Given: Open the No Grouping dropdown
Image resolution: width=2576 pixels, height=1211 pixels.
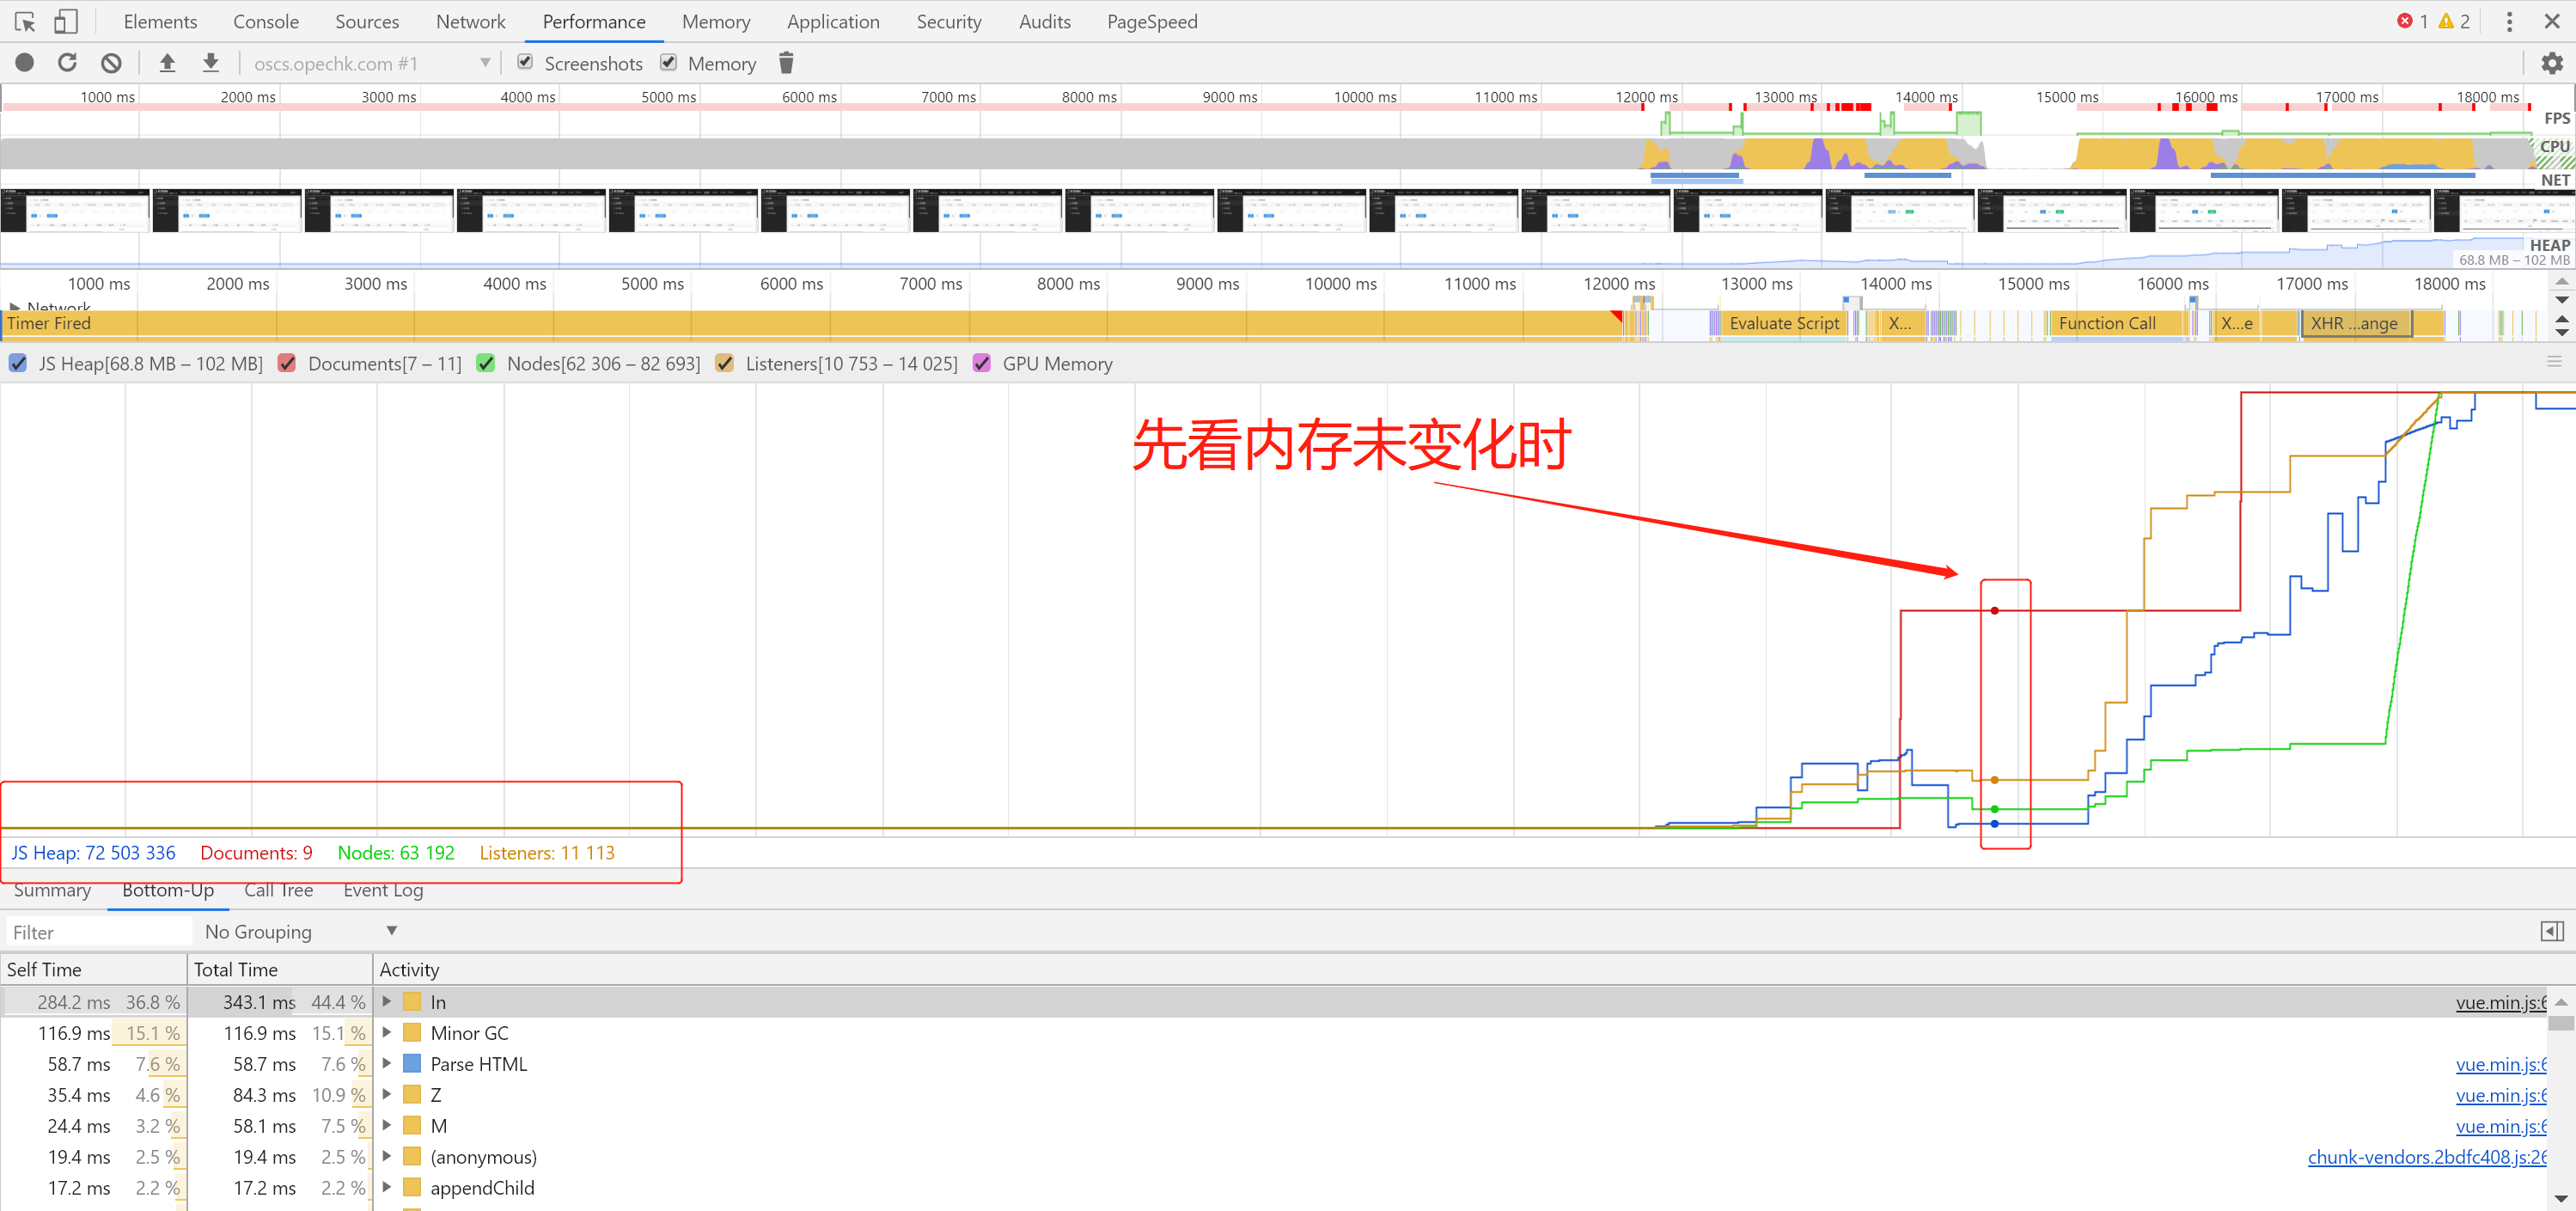Looking at the screenshot, I should tap(300, 931).
